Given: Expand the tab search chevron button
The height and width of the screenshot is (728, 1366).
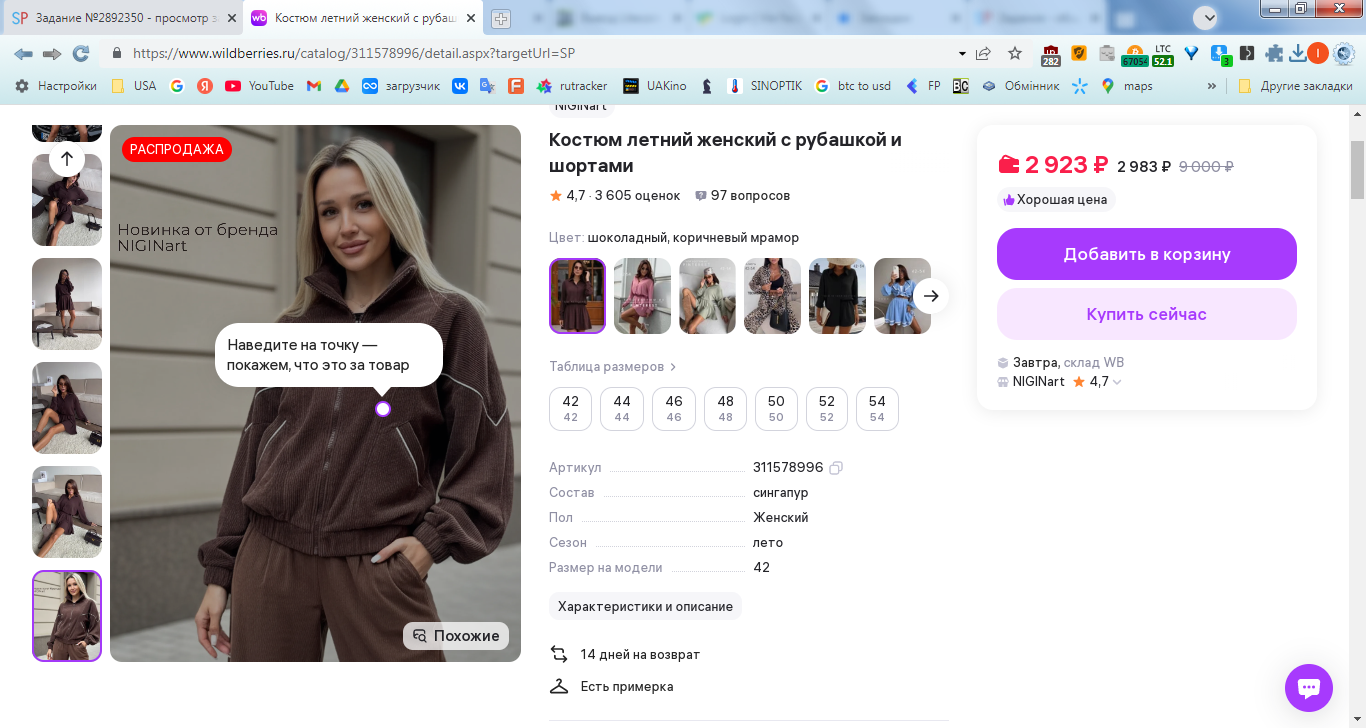Looking at the screenshot, I should pyautogui.click(x=1208, y=17).
